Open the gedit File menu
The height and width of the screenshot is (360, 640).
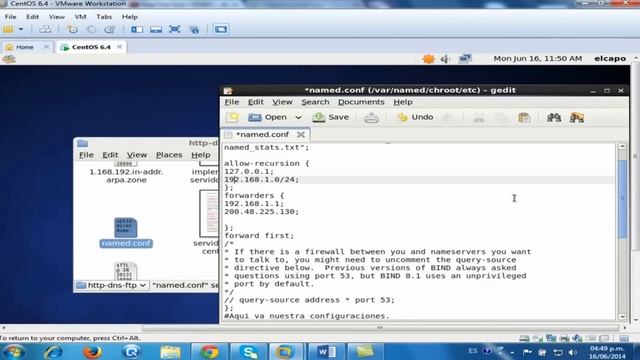tap(231, 102)
